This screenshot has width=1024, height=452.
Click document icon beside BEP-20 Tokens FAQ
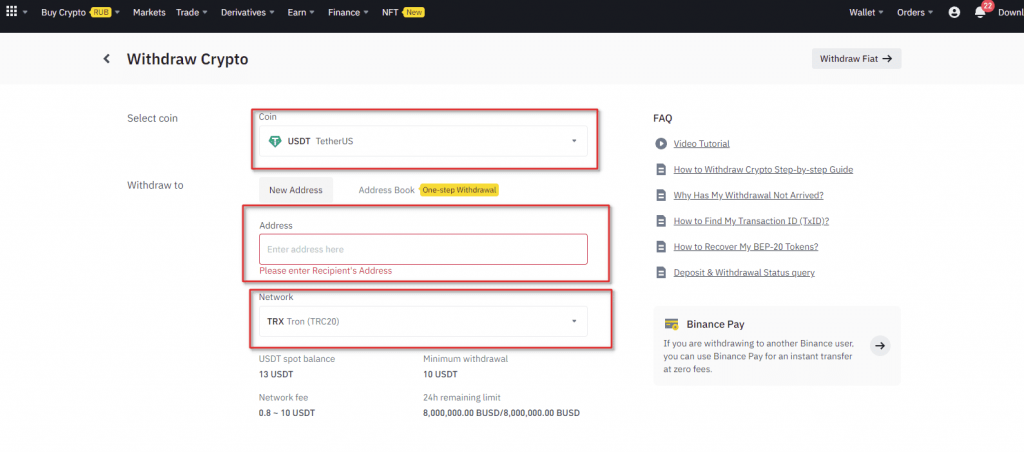[x=661, y=246]
